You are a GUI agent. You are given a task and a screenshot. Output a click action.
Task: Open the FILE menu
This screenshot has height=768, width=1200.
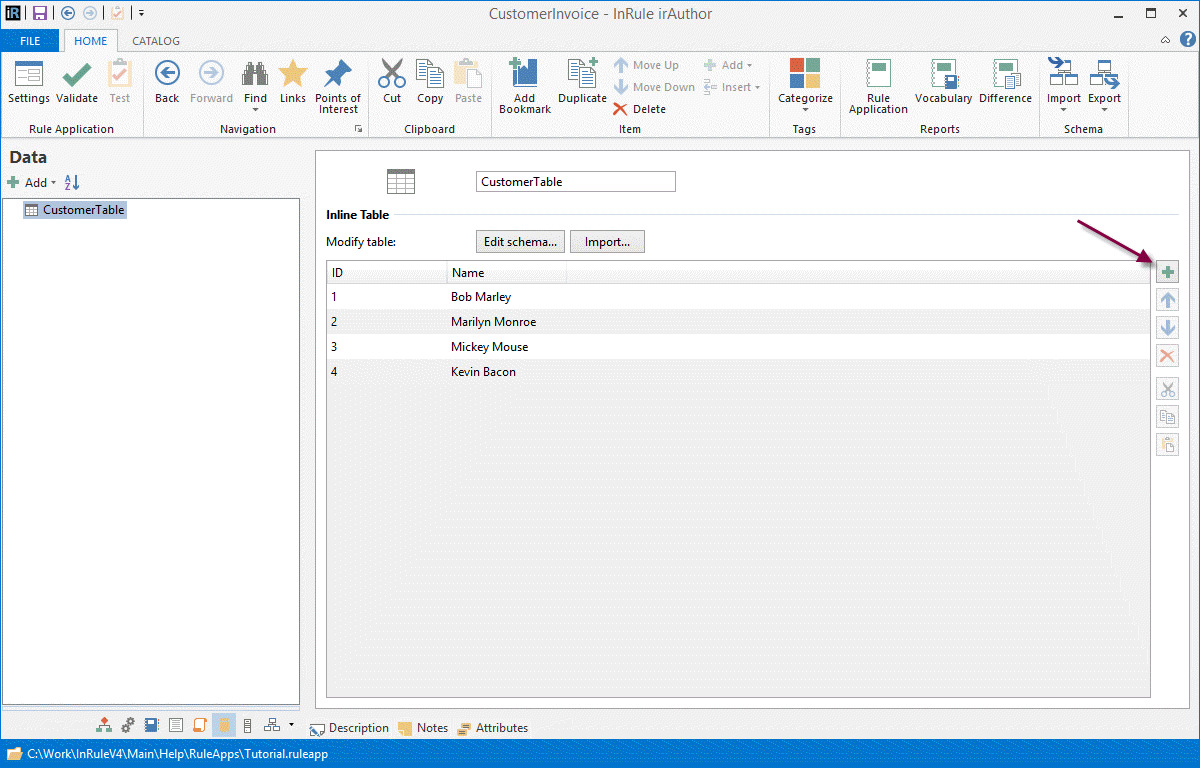[30, 41]
